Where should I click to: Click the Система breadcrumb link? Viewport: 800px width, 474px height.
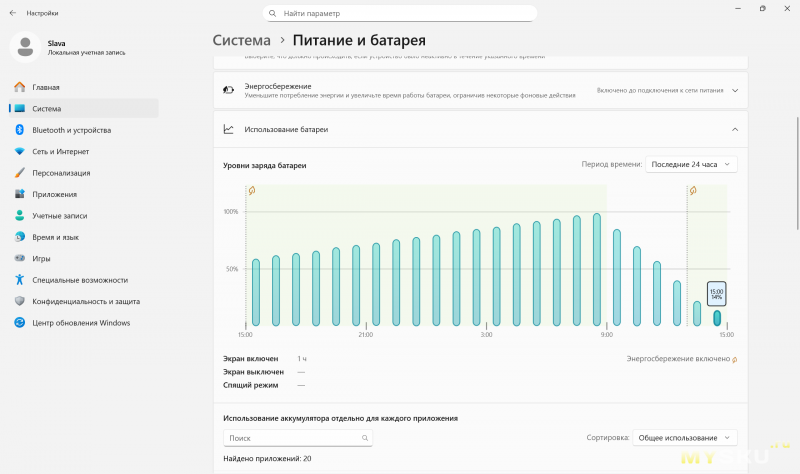click(241, 41)
